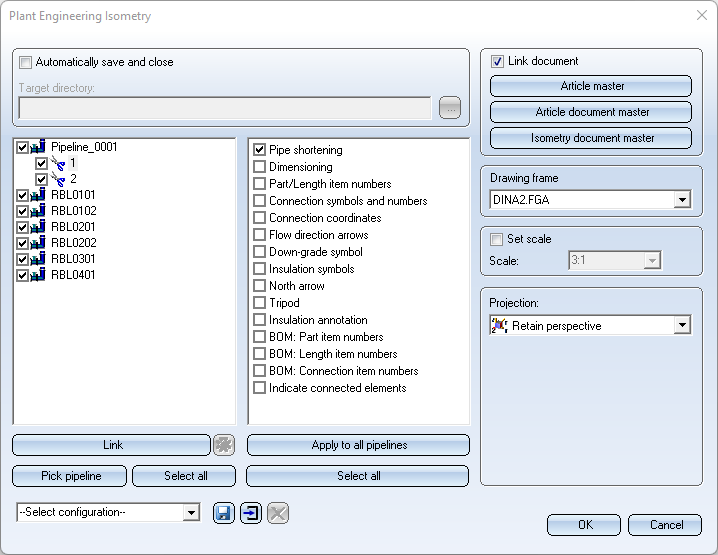This screenshot has width=718, height=555.
Task: Click the isometry icon of item 1
Action: pyautogui.click(x=57, y=163)
